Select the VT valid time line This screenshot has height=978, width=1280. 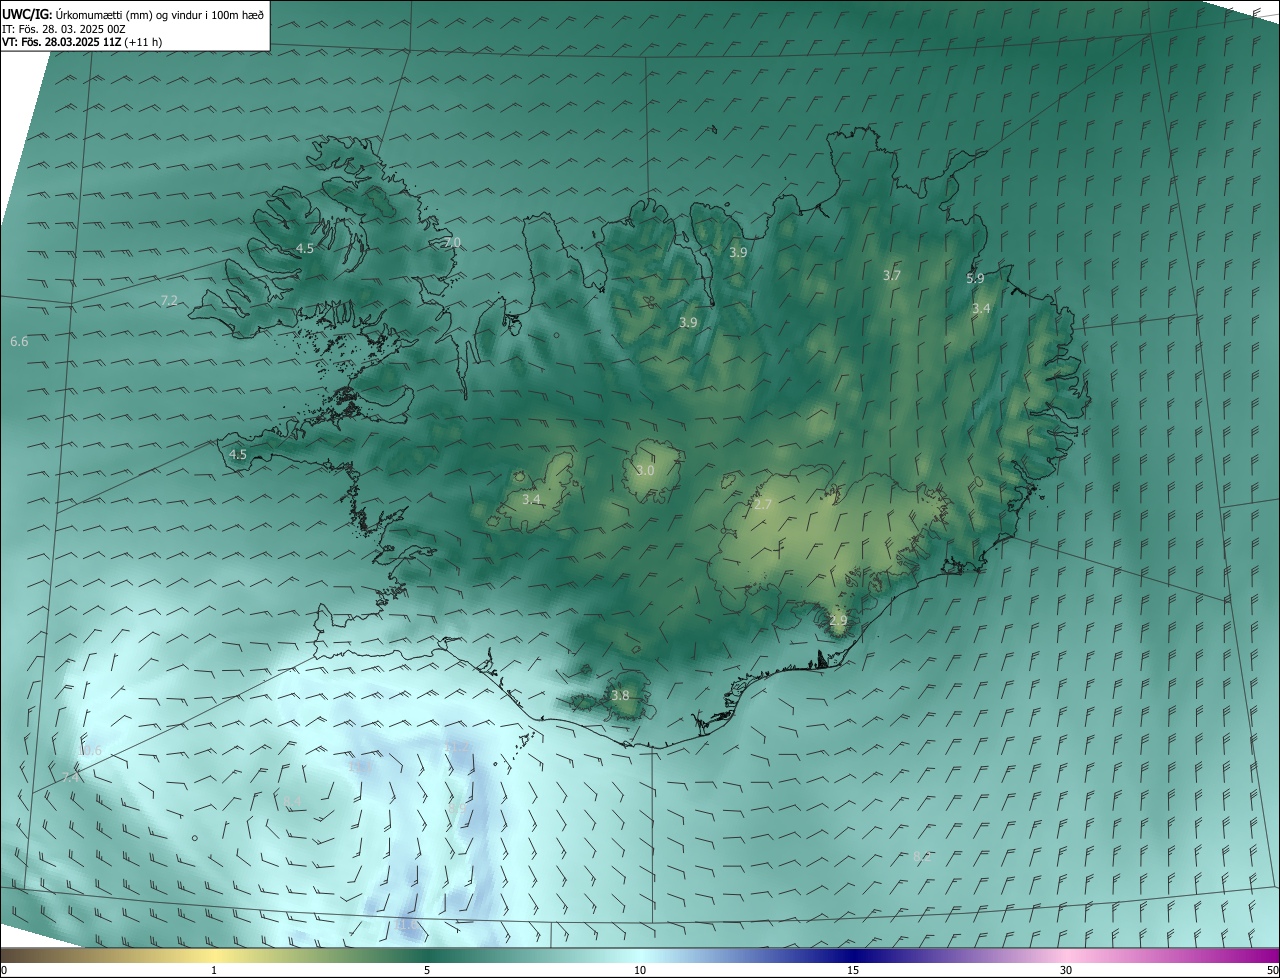[82, 42]
